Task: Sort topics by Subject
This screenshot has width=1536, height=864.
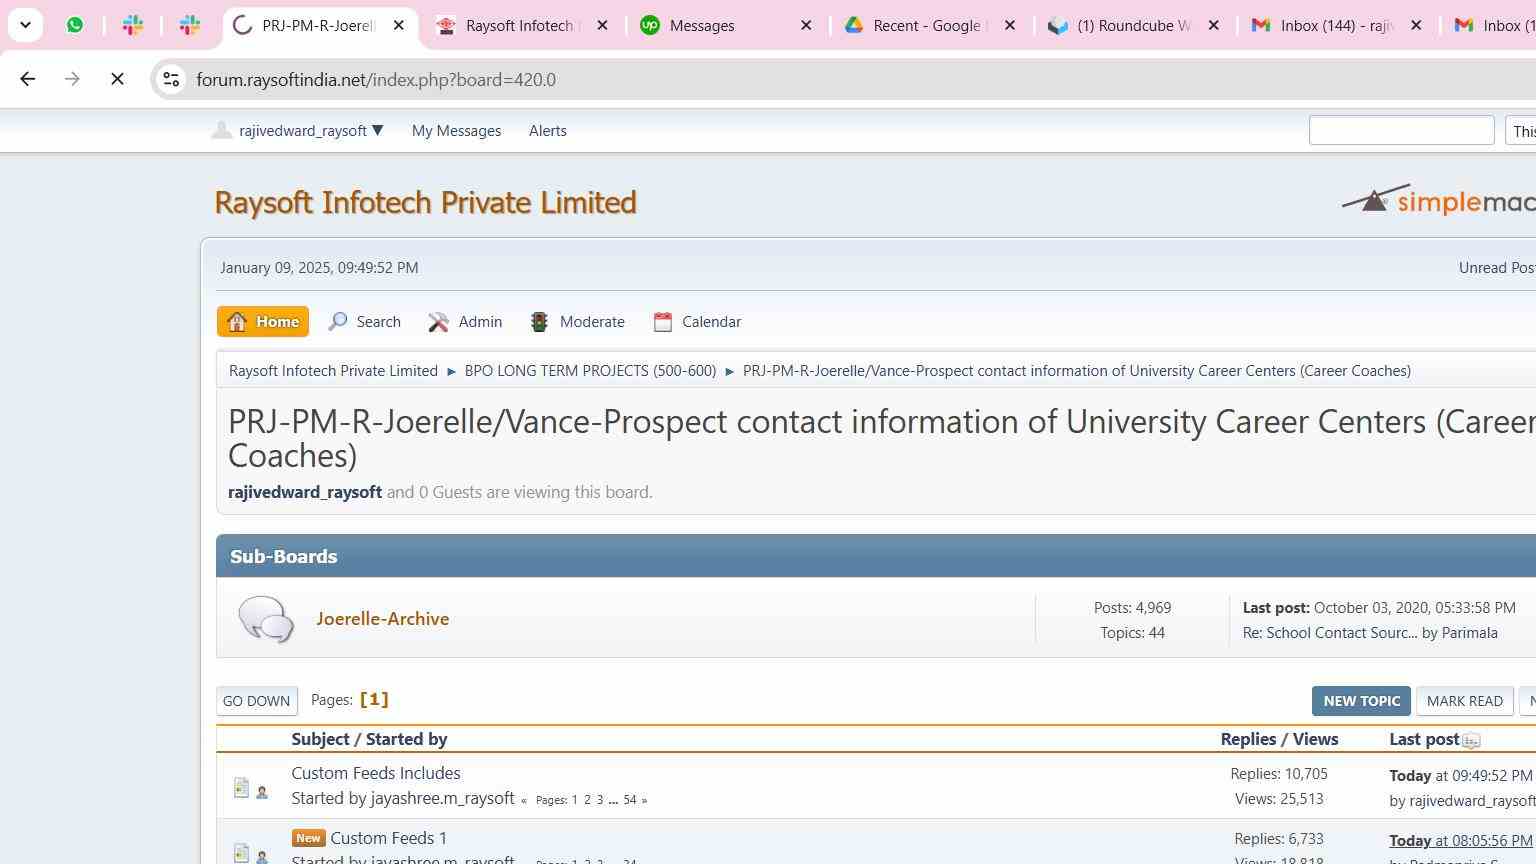Action: click(x=320, y=739)
